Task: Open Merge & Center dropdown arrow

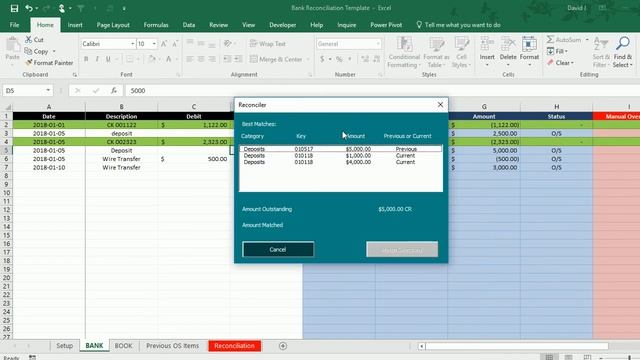Action: click(x=308, y=59)
